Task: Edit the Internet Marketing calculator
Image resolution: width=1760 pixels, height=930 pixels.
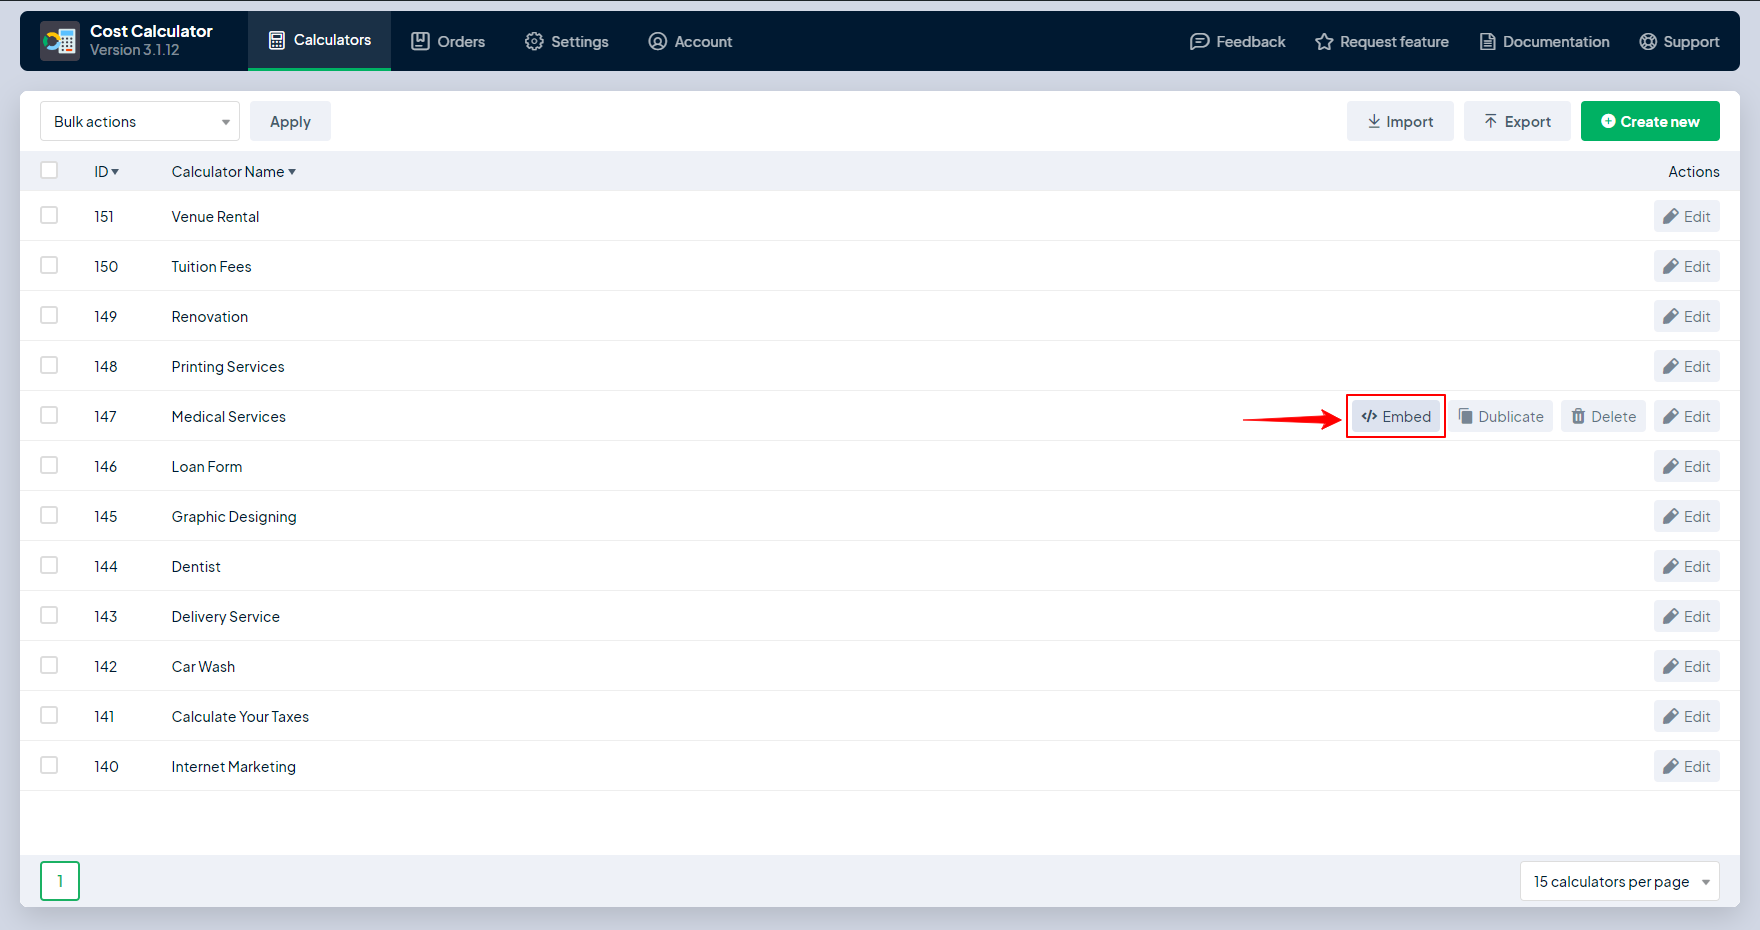Action: (x=1686, y=766)
